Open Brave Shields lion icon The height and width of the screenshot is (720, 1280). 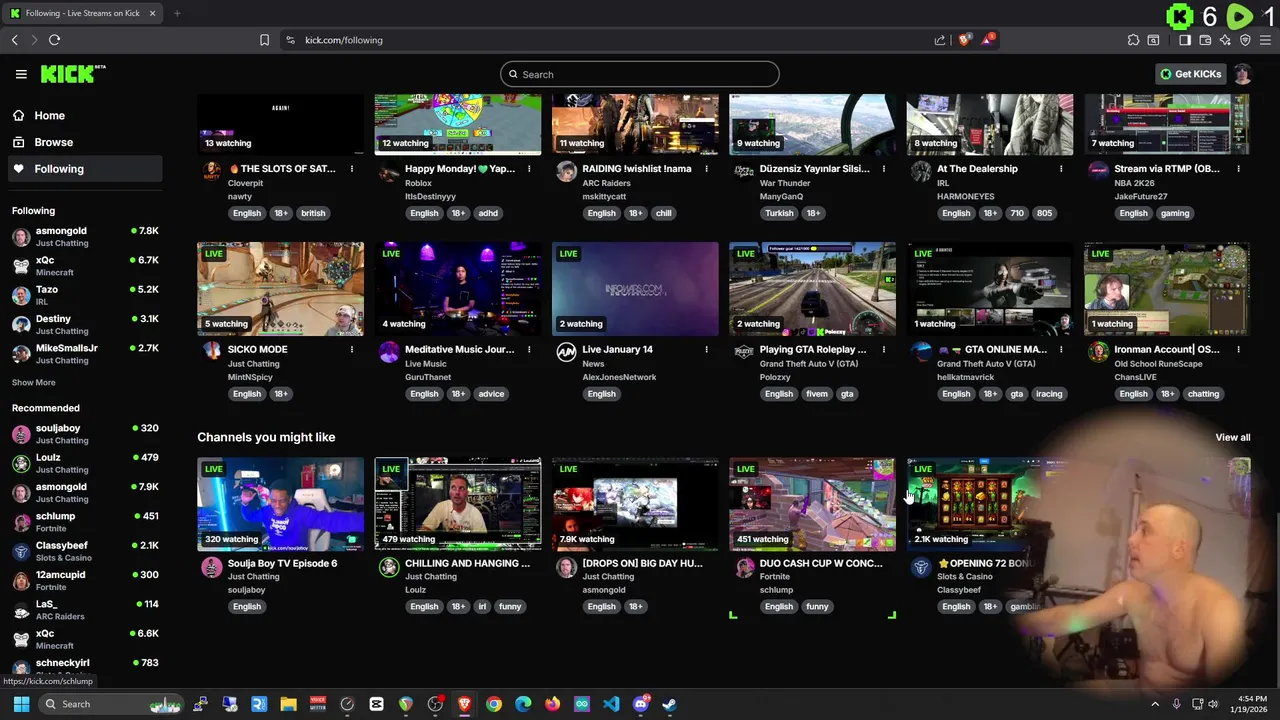(x=964, y=40)
